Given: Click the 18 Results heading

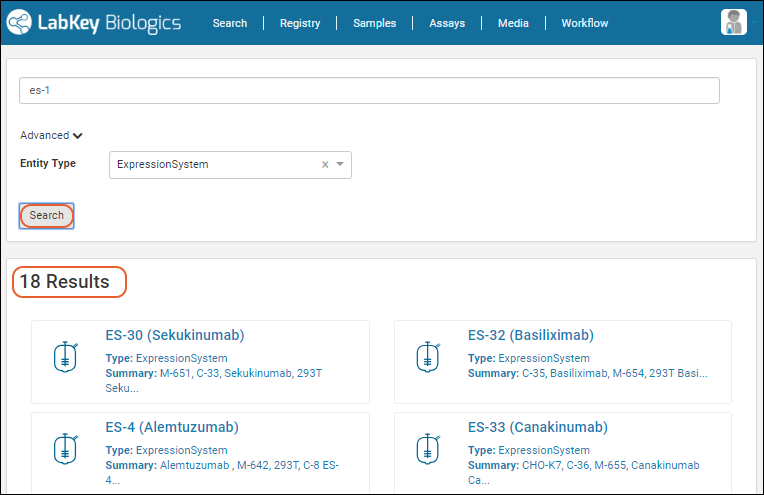Looking at the screenshot, I should [x=64, y=282].
